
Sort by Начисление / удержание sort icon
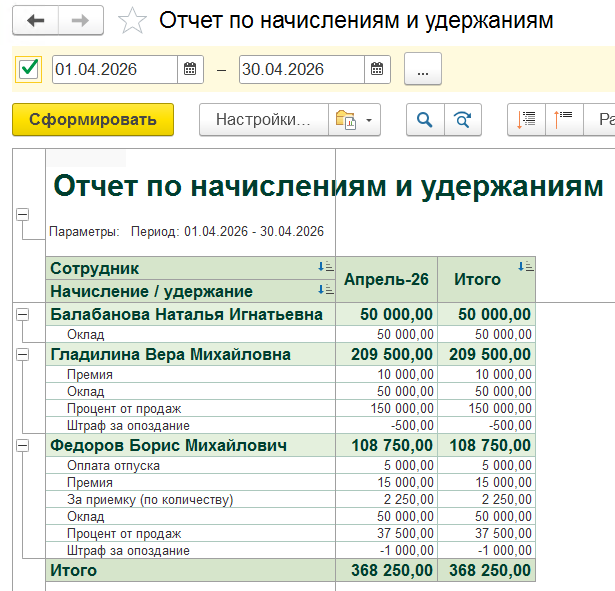pos(326,290)
